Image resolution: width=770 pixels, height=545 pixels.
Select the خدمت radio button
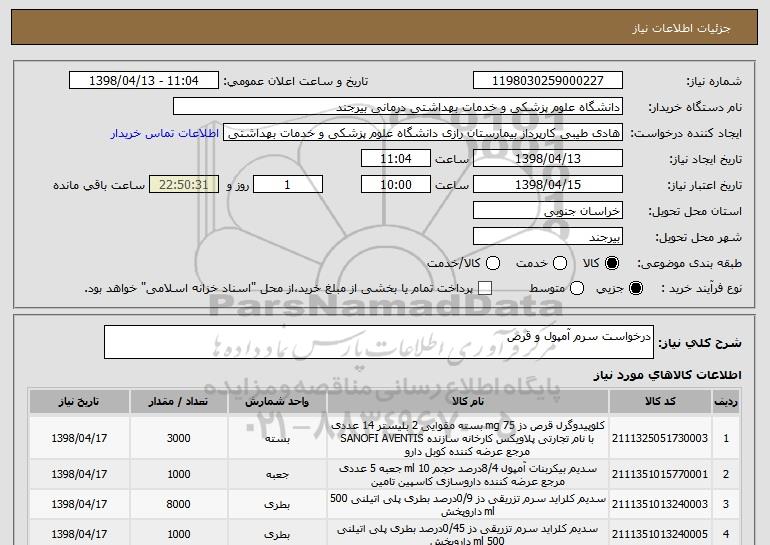click(560, 263)
